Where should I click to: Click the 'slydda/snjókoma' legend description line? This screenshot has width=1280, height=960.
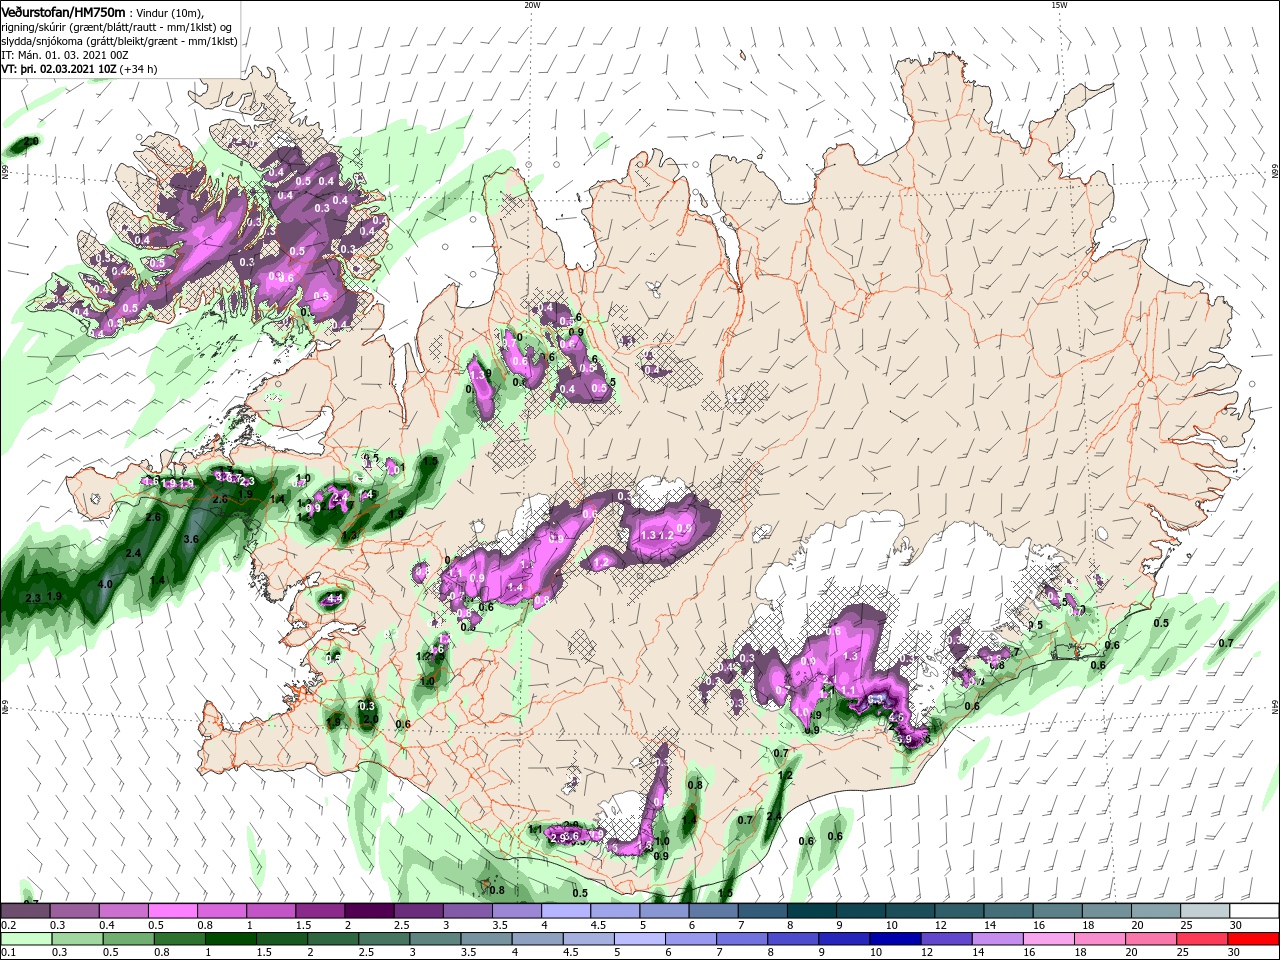(x=119, y=41)
